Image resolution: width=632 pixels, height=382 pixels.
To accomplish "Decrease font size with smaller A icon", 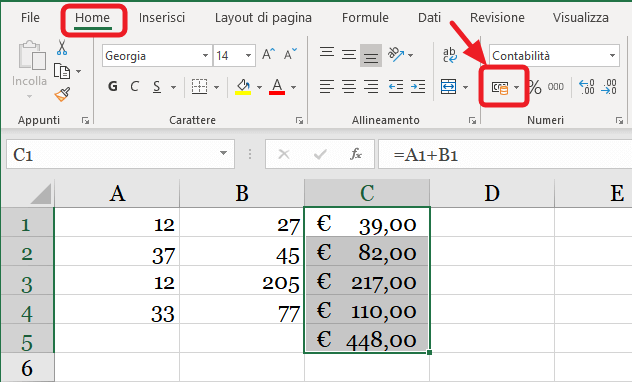I will [290, 54].
